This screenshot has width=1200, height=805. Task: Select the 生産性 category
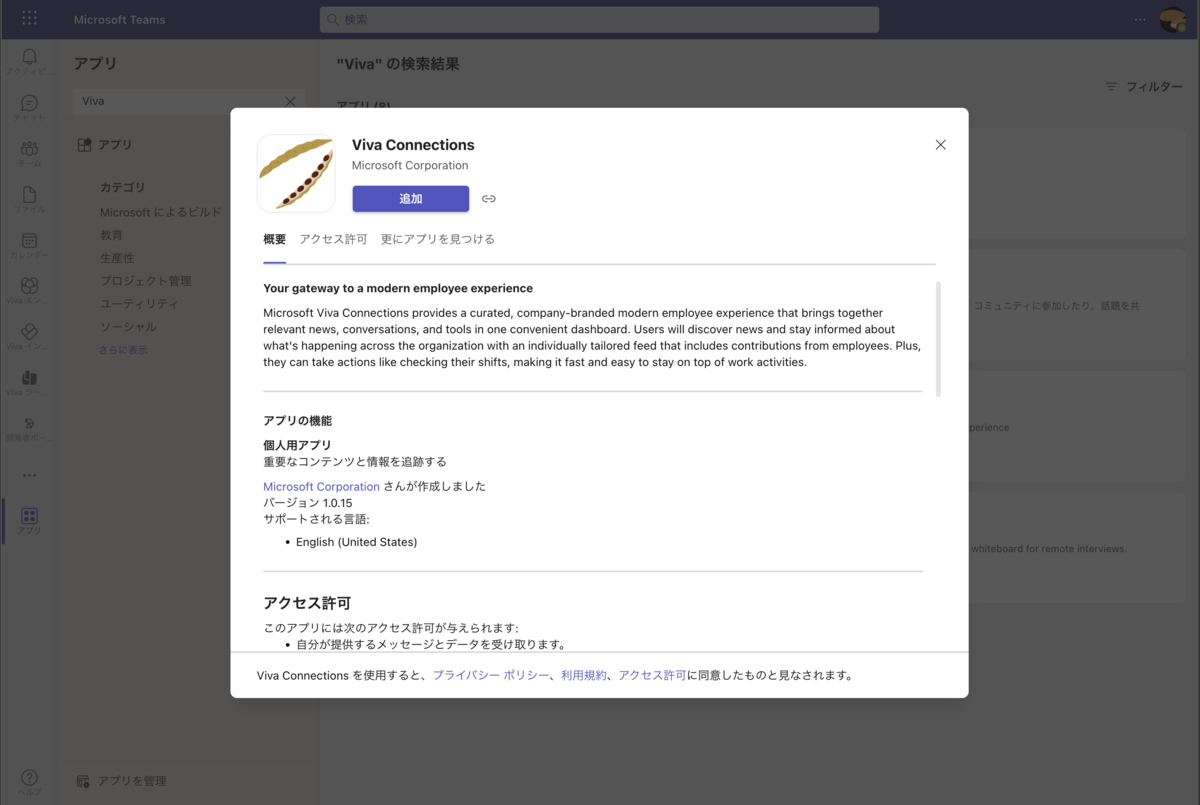[117, 258]
